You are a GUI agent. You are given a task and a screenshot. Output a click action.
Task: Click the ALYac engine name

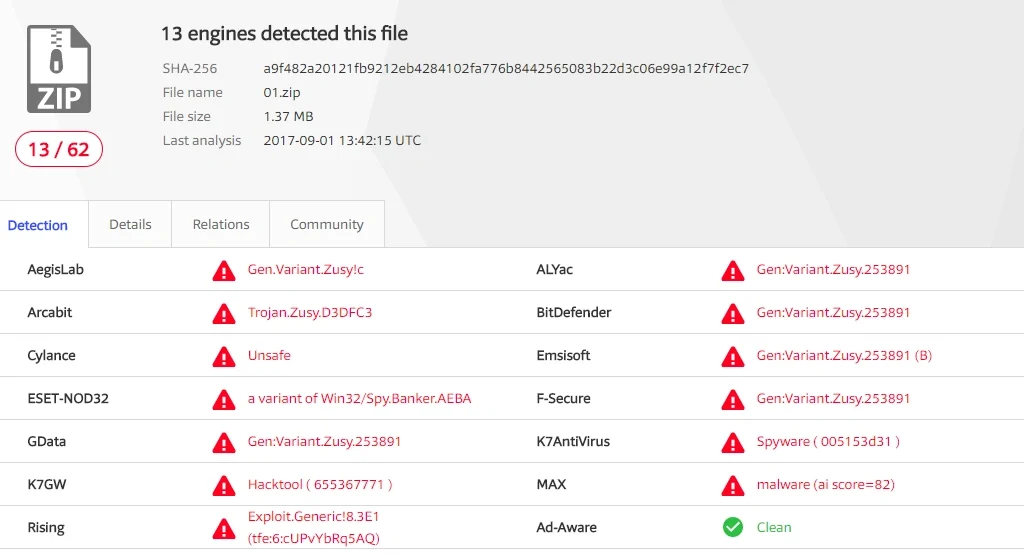pos(554,270)
